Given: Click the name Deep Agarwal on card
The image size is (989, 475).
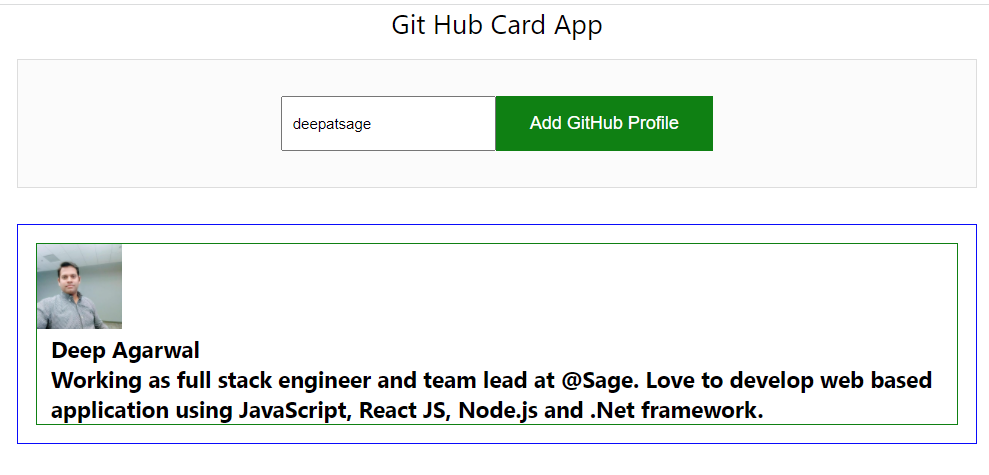Looking at the screenshot, I should click(x=126, y=350).
